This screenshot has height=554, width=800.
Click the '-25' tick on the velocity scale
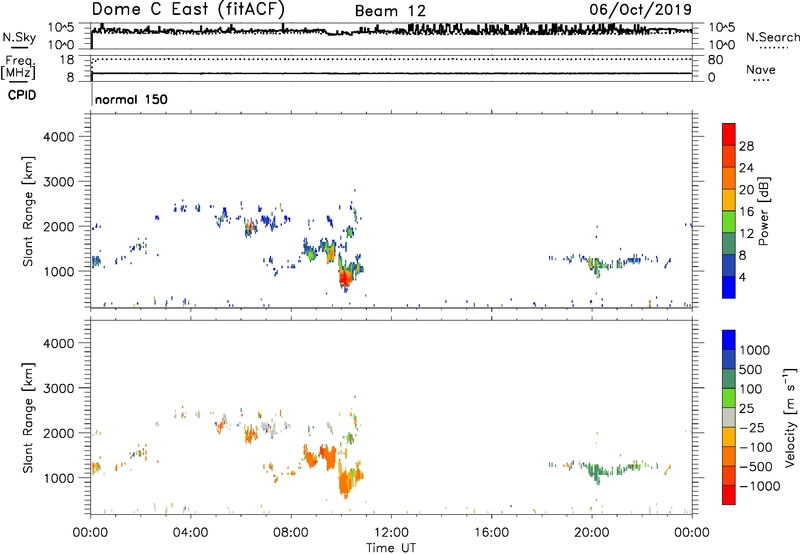tap(752, 428)
